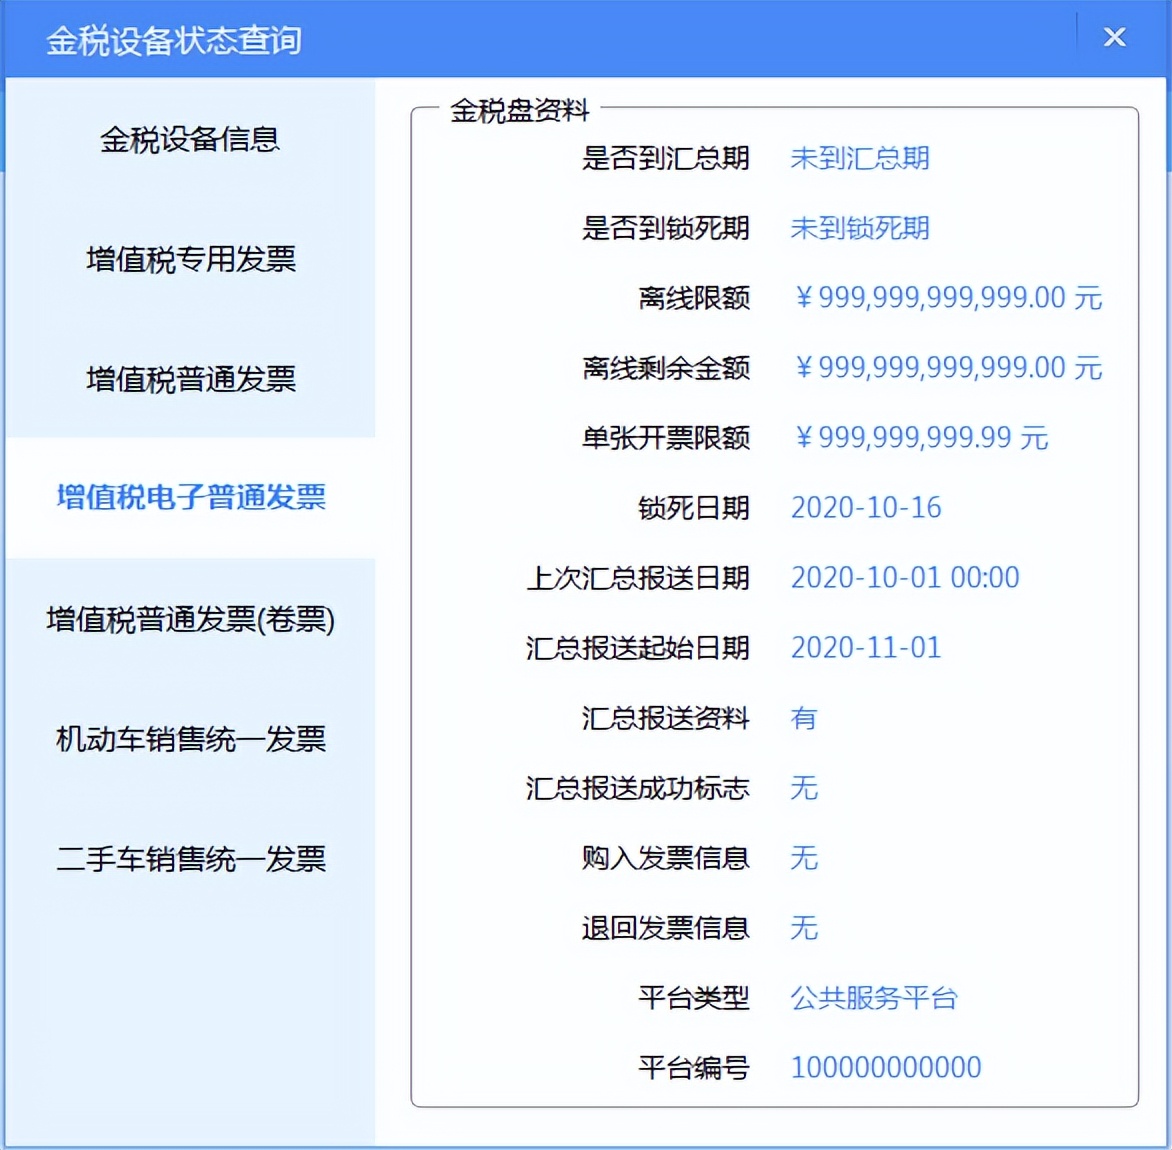Click the lock date 2020-10-16
Viewport: 1172px width, 1150px height.
tap(866, 508)
